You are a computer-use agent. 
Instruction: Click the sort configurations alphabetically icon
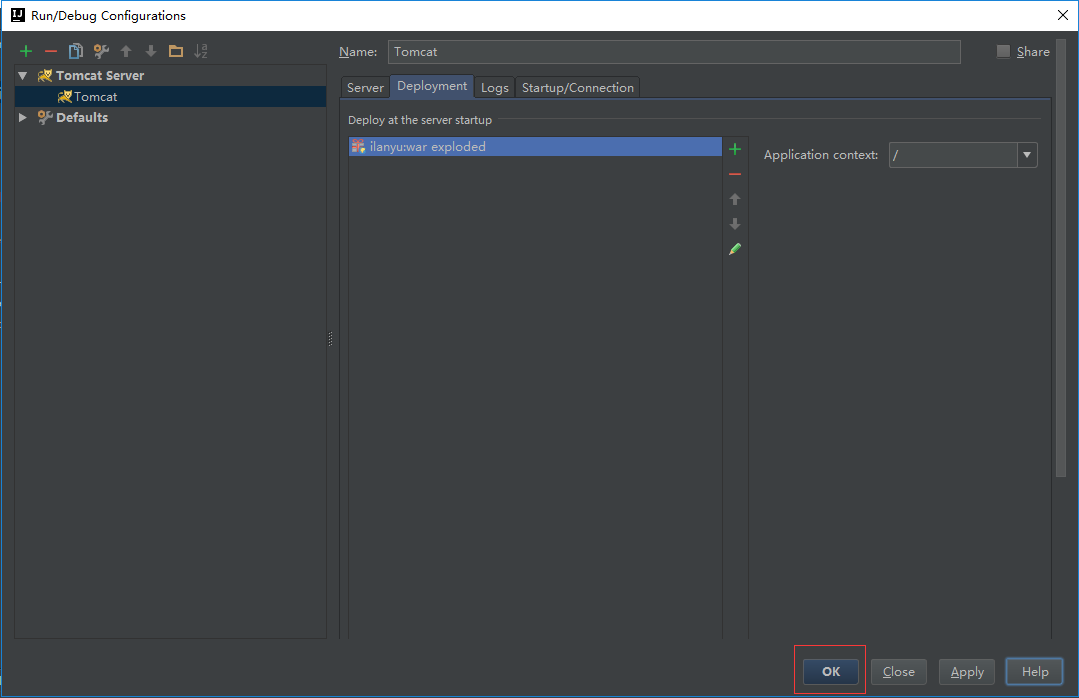pyautogui.click(x=201, y=51)
